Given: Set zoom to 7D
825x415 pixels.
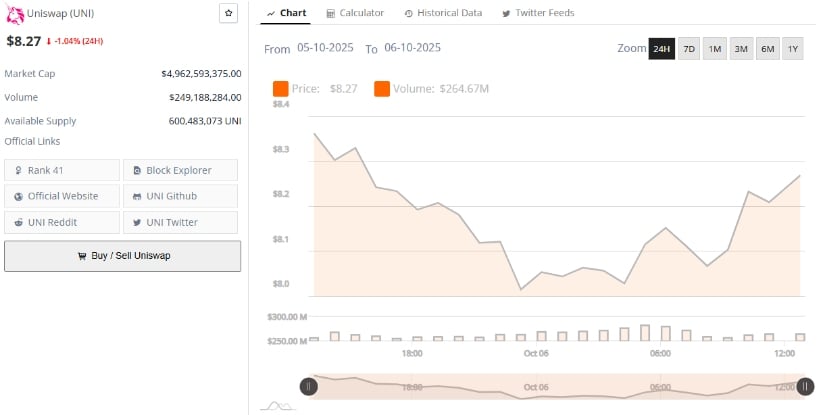Looking at the screenshot, I should tap(689, 49).
